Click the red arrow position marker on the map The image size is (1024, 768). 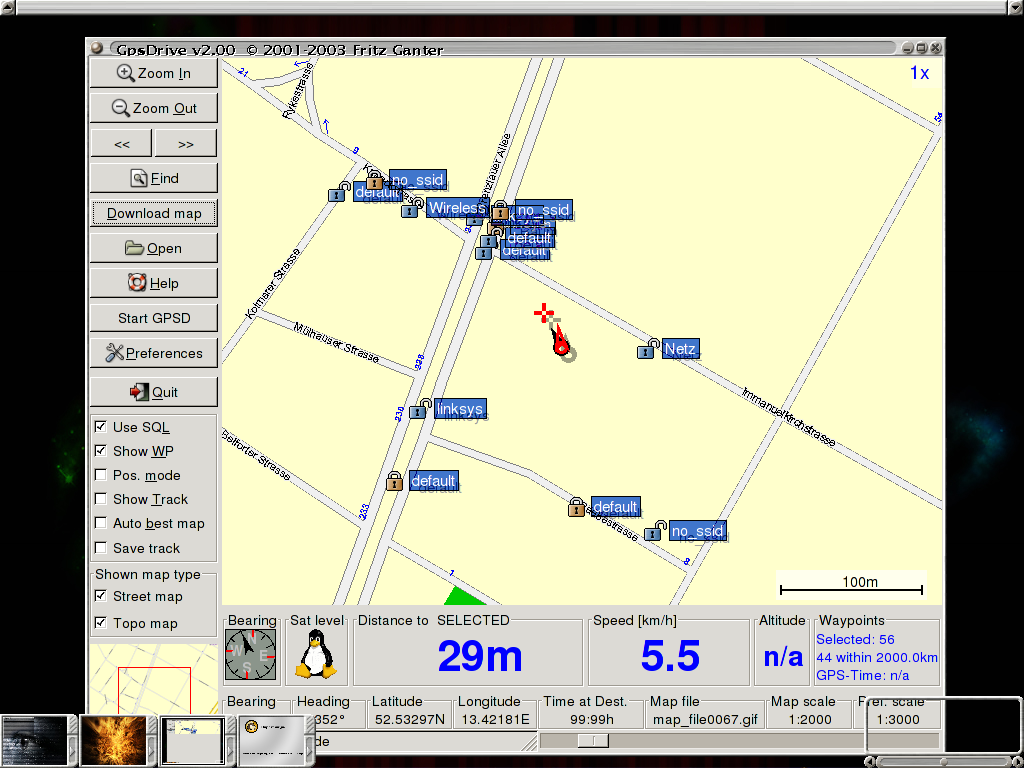pos(560,342)
